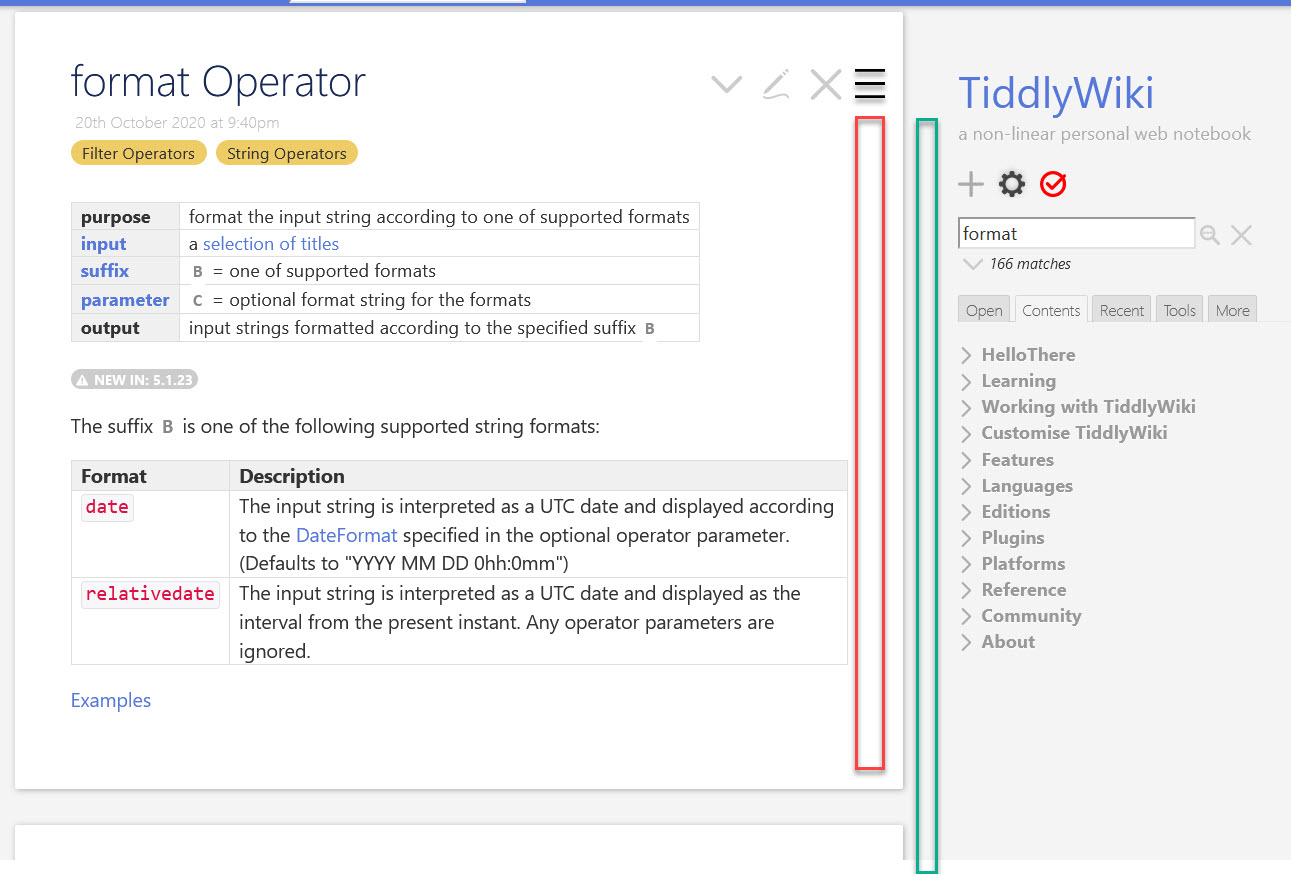
Task: Expand the Platforms chevron
Action: (967, 564)
